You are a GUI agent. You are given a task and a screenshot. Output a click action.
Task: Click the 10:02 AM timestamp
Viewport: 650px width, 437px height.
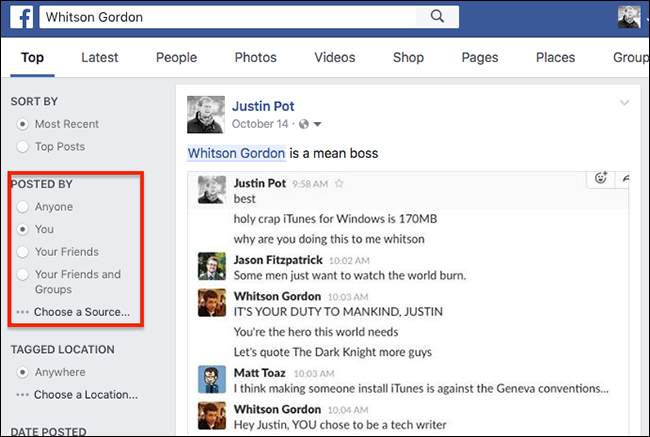(349, 261)
